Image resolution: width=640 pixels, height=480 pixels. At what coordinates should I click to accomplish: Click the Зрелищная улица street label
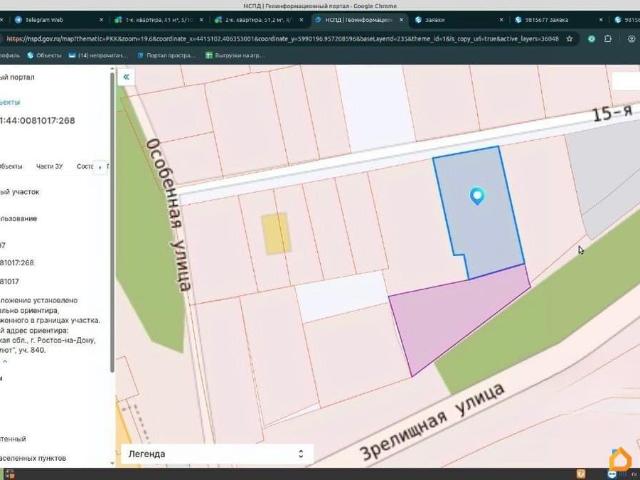(433, 420)
